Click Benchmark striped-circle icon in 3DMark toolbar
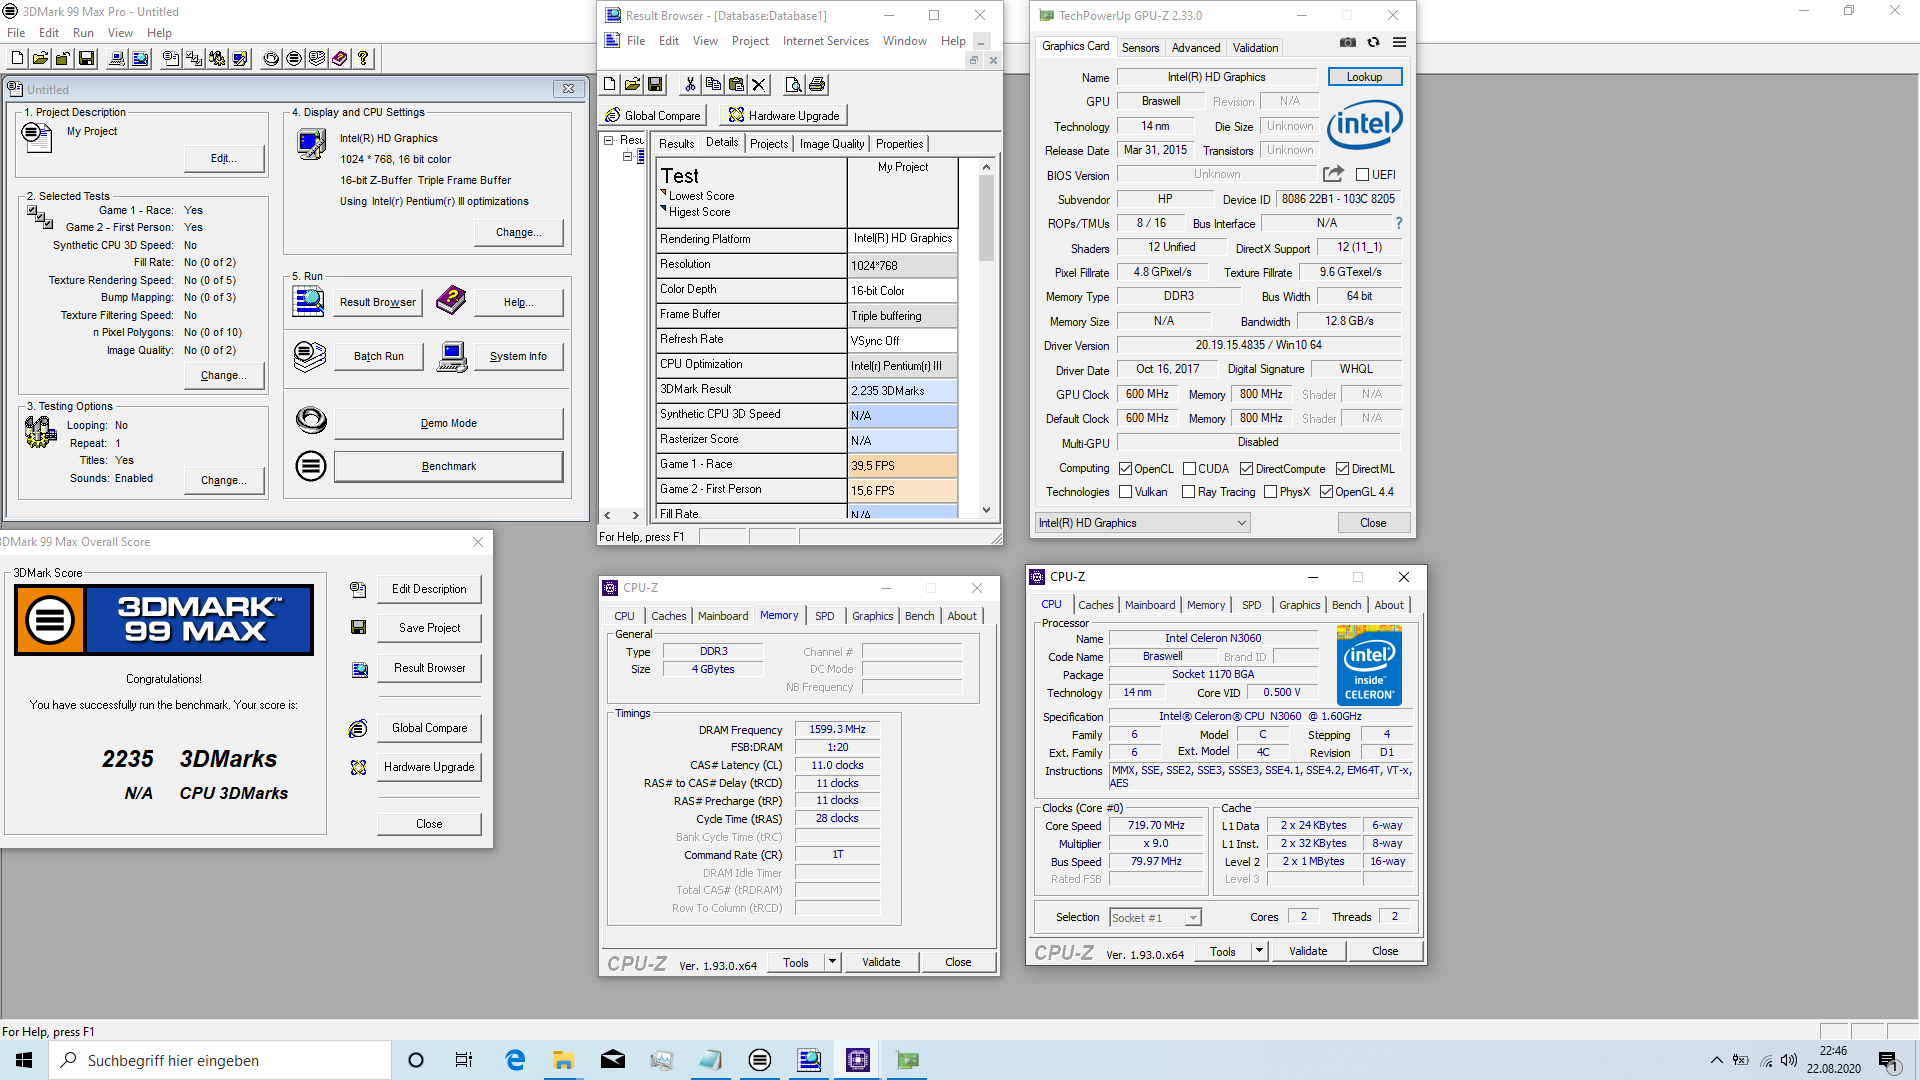Viewport: 1920px width, 1080px height. coord(294,59)
